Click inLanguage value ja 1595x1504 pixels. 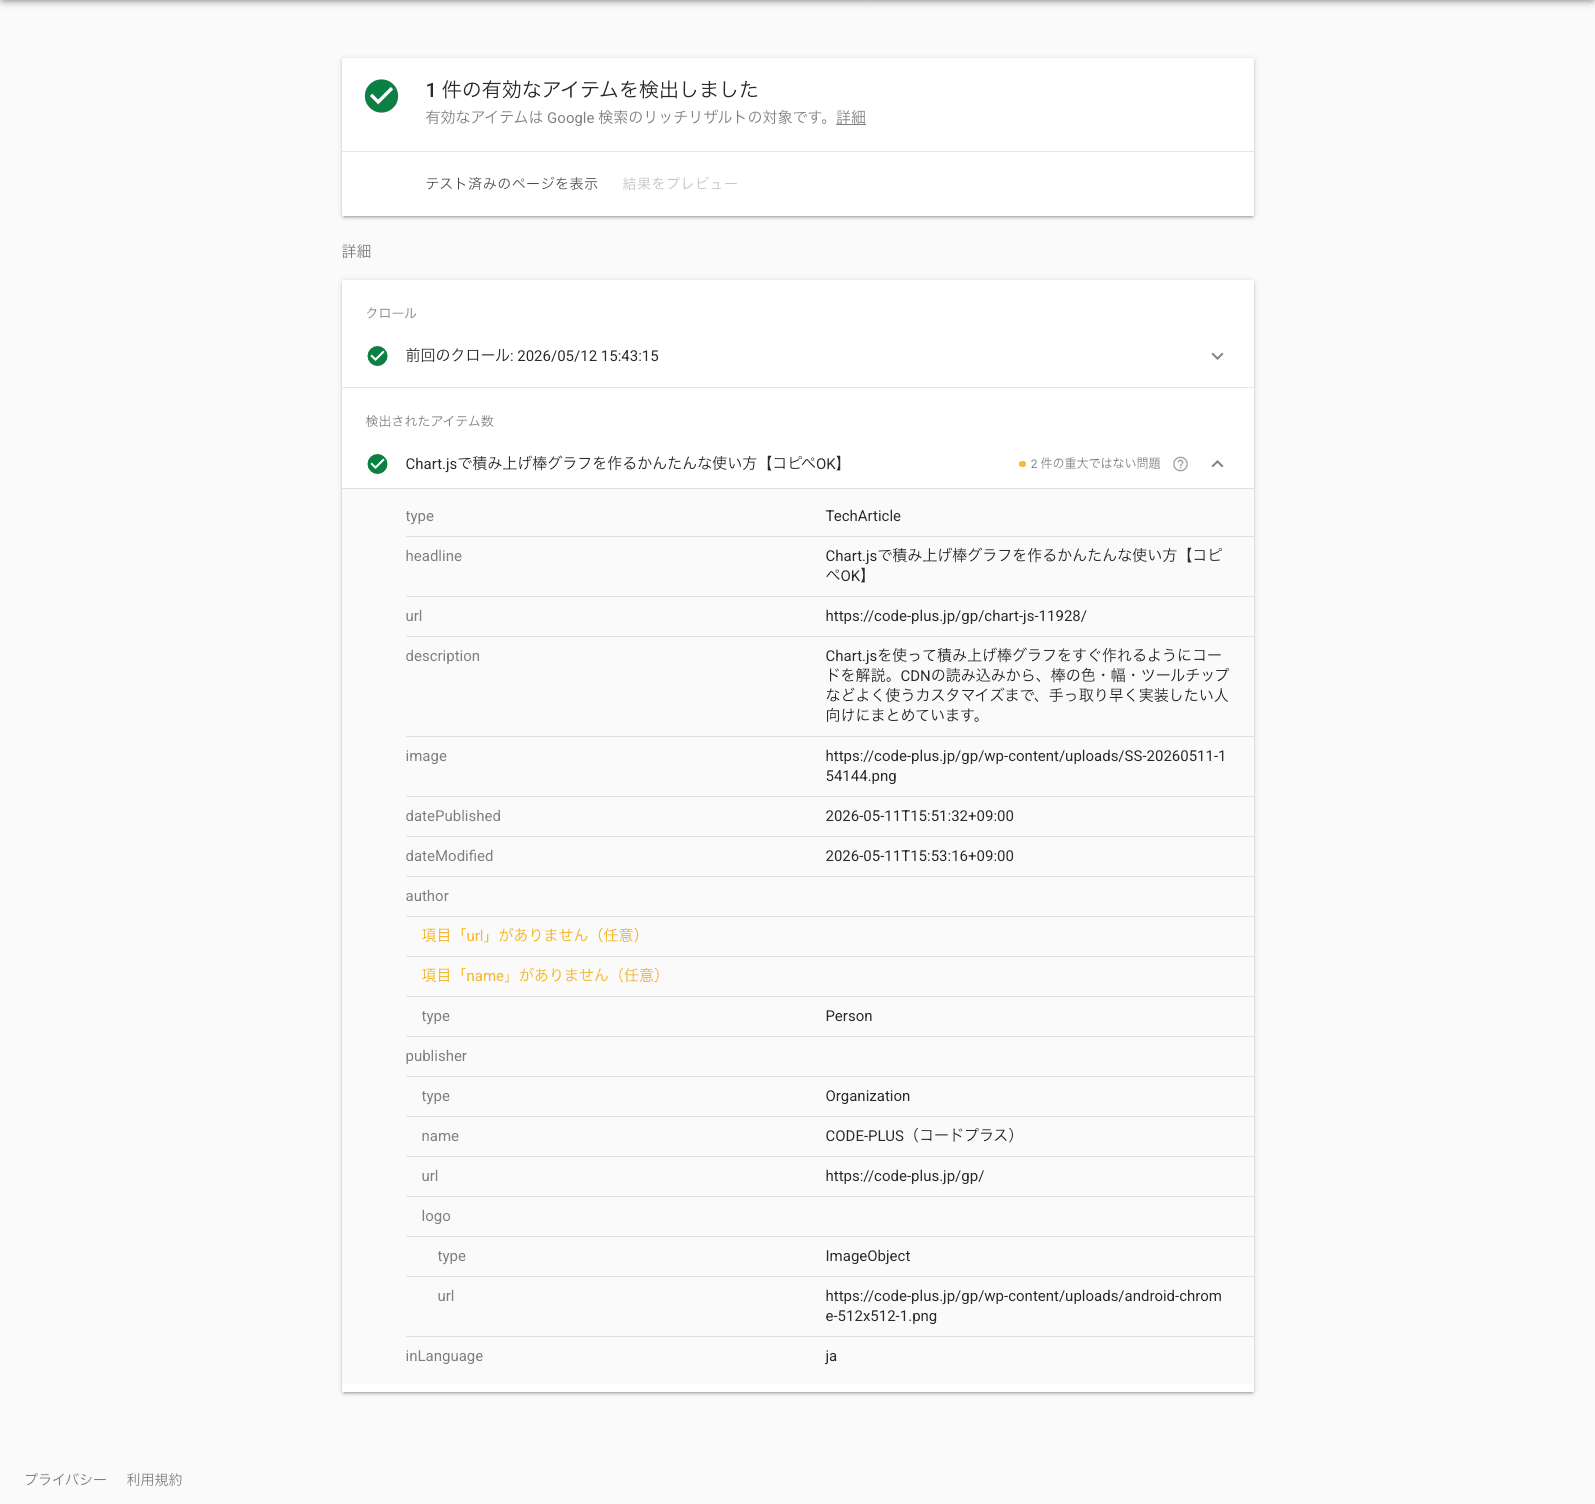coord(831,1356)
